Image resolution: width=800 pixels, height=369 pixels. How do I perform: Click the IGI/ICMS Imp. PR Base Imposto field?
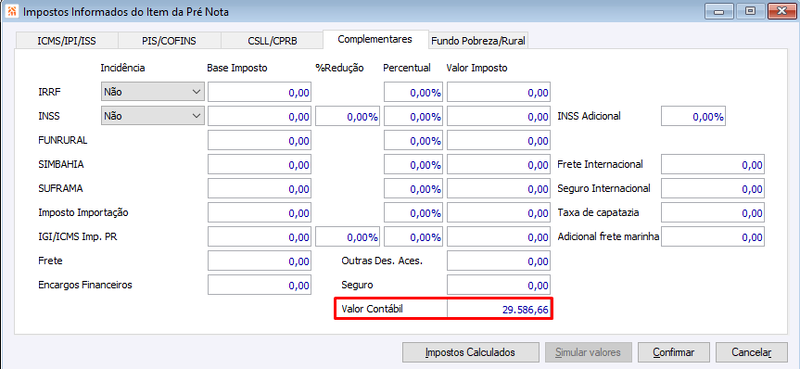point(260,237)
